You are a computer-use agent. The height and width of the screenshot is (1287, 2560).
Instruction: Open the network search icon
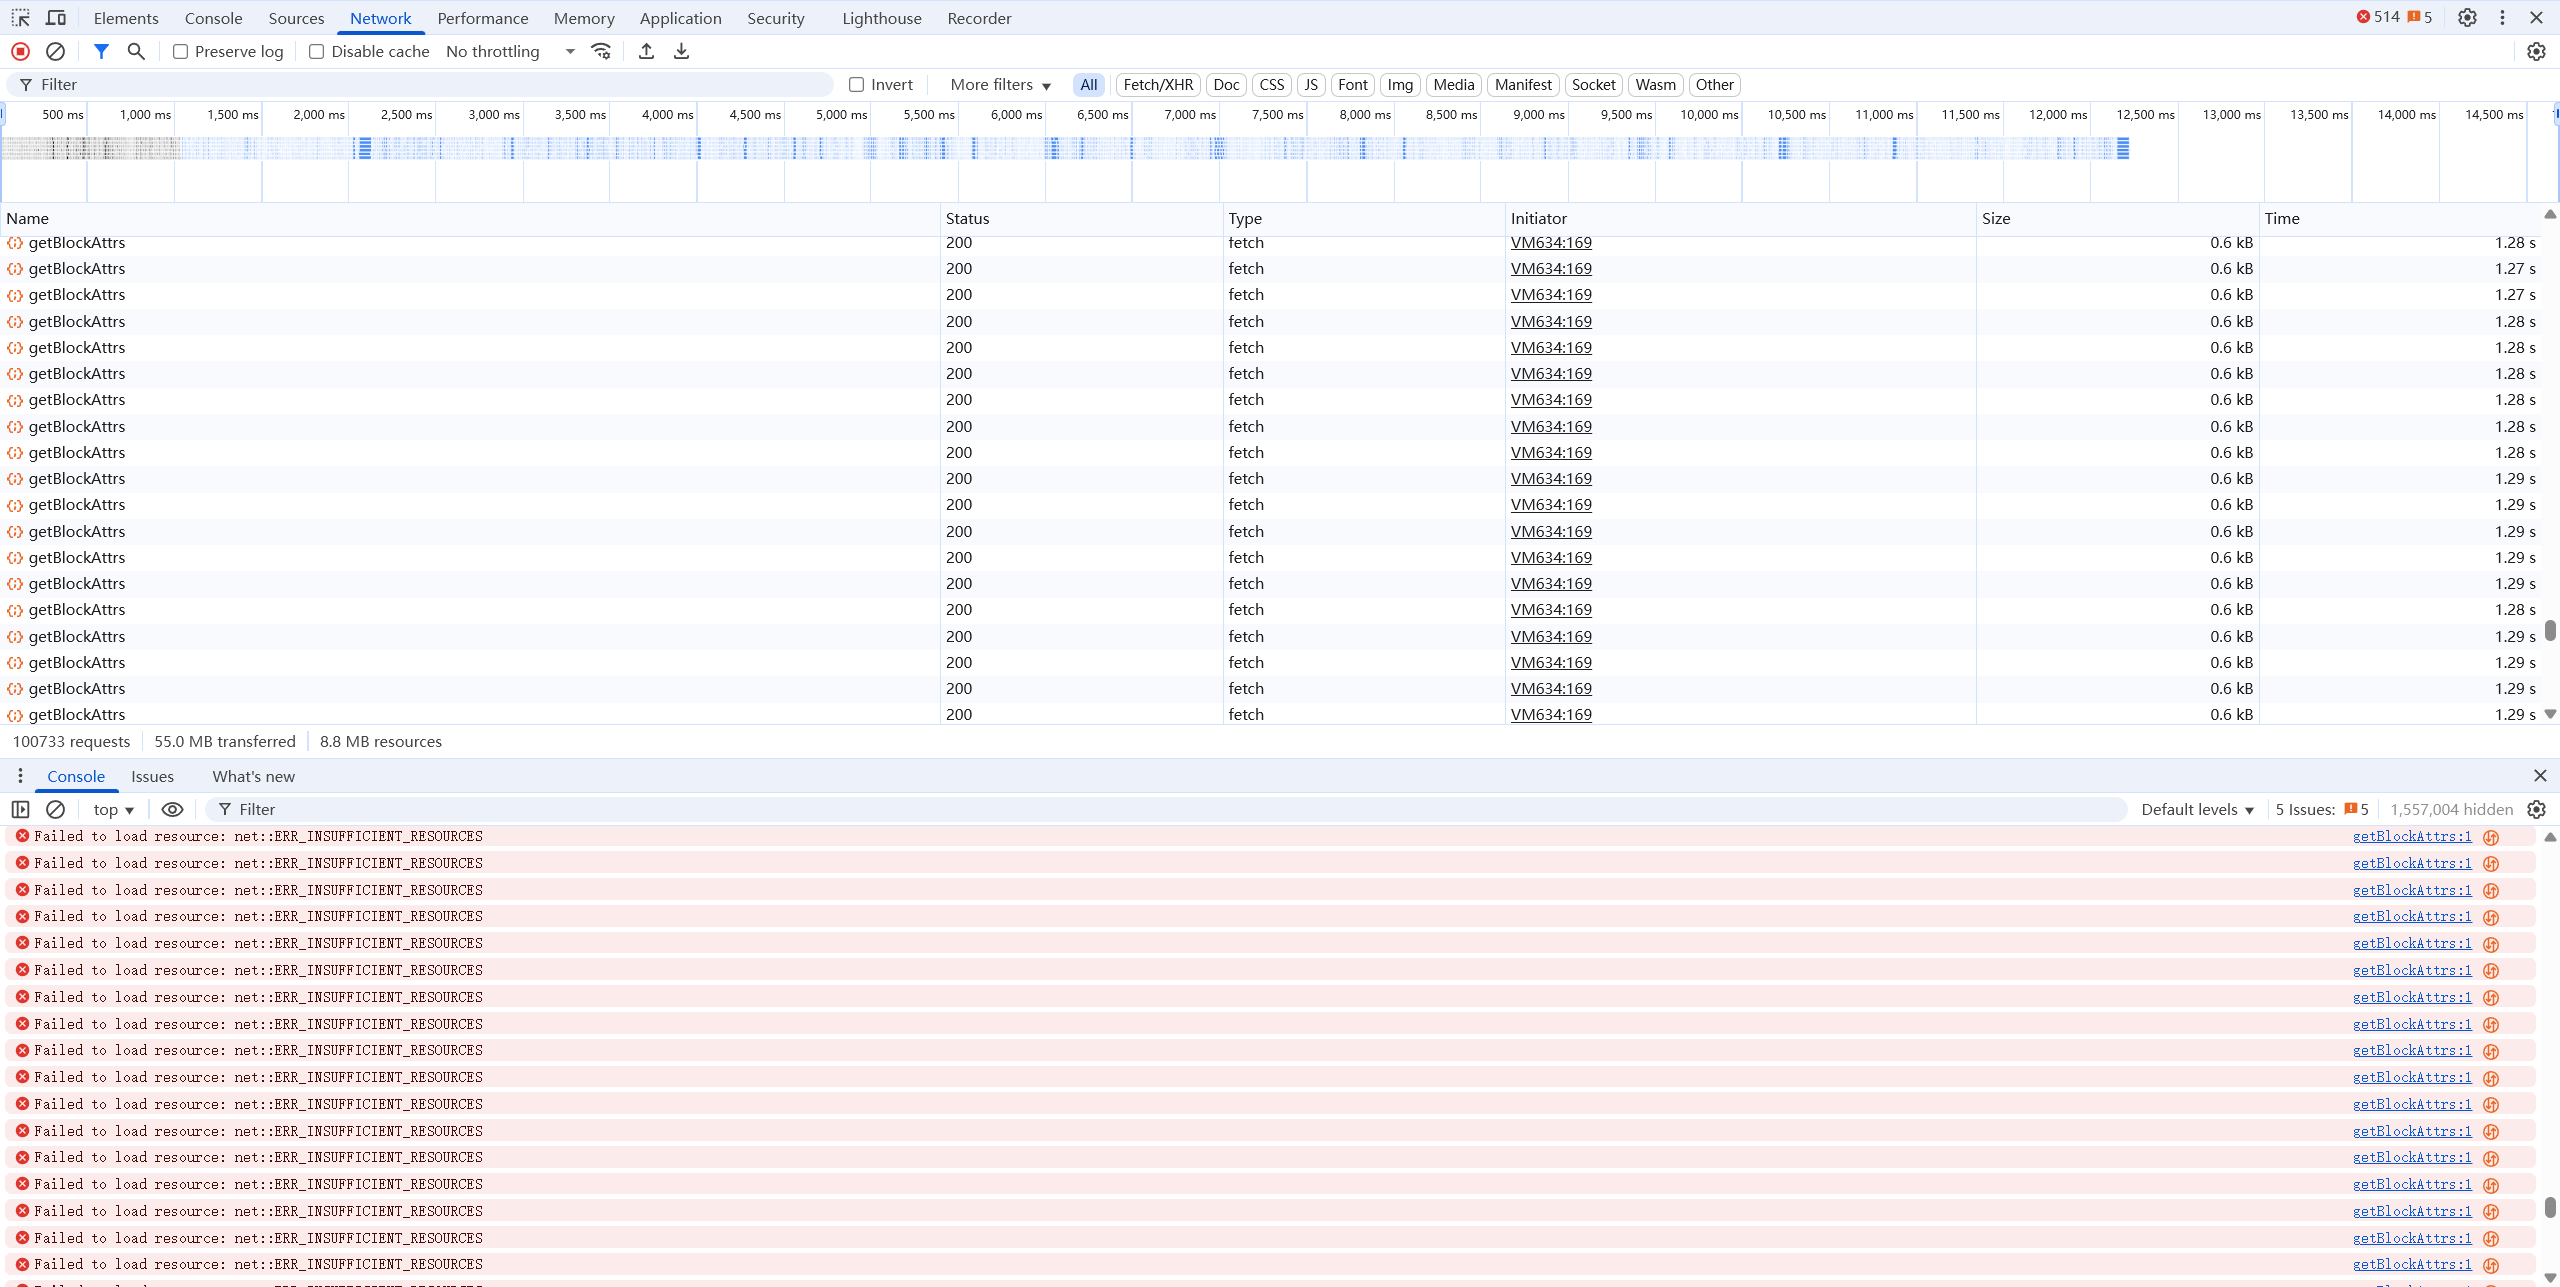pos(136,51)
